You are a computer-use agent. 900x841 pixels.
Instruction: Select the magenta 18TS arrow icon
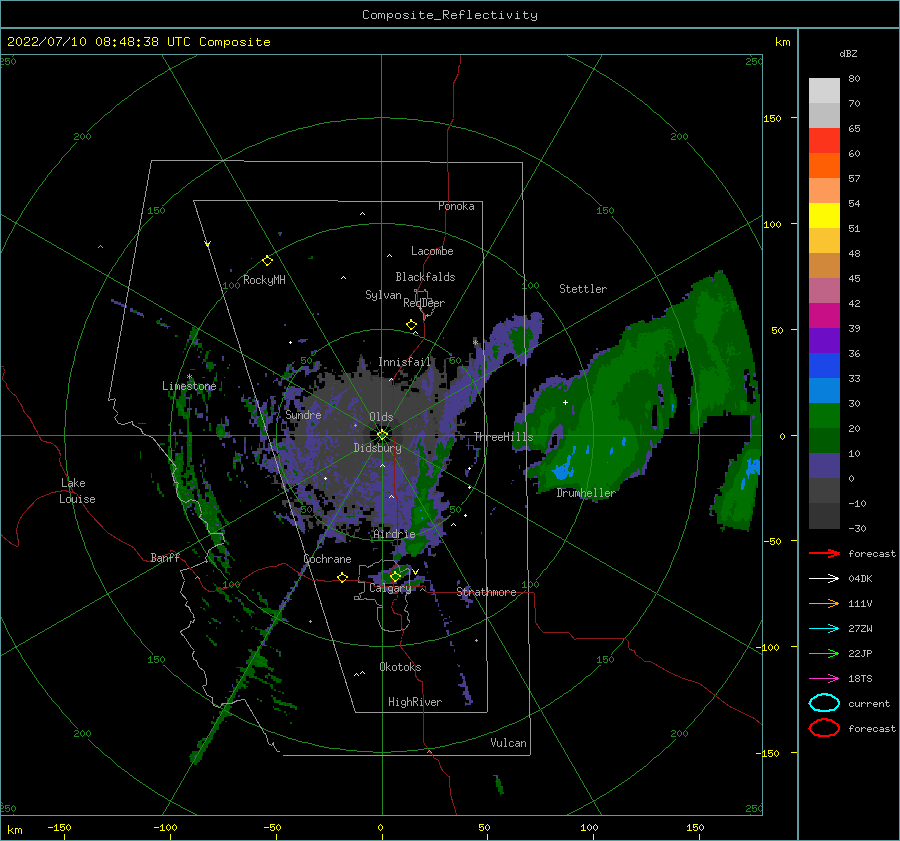click(824, 679)
